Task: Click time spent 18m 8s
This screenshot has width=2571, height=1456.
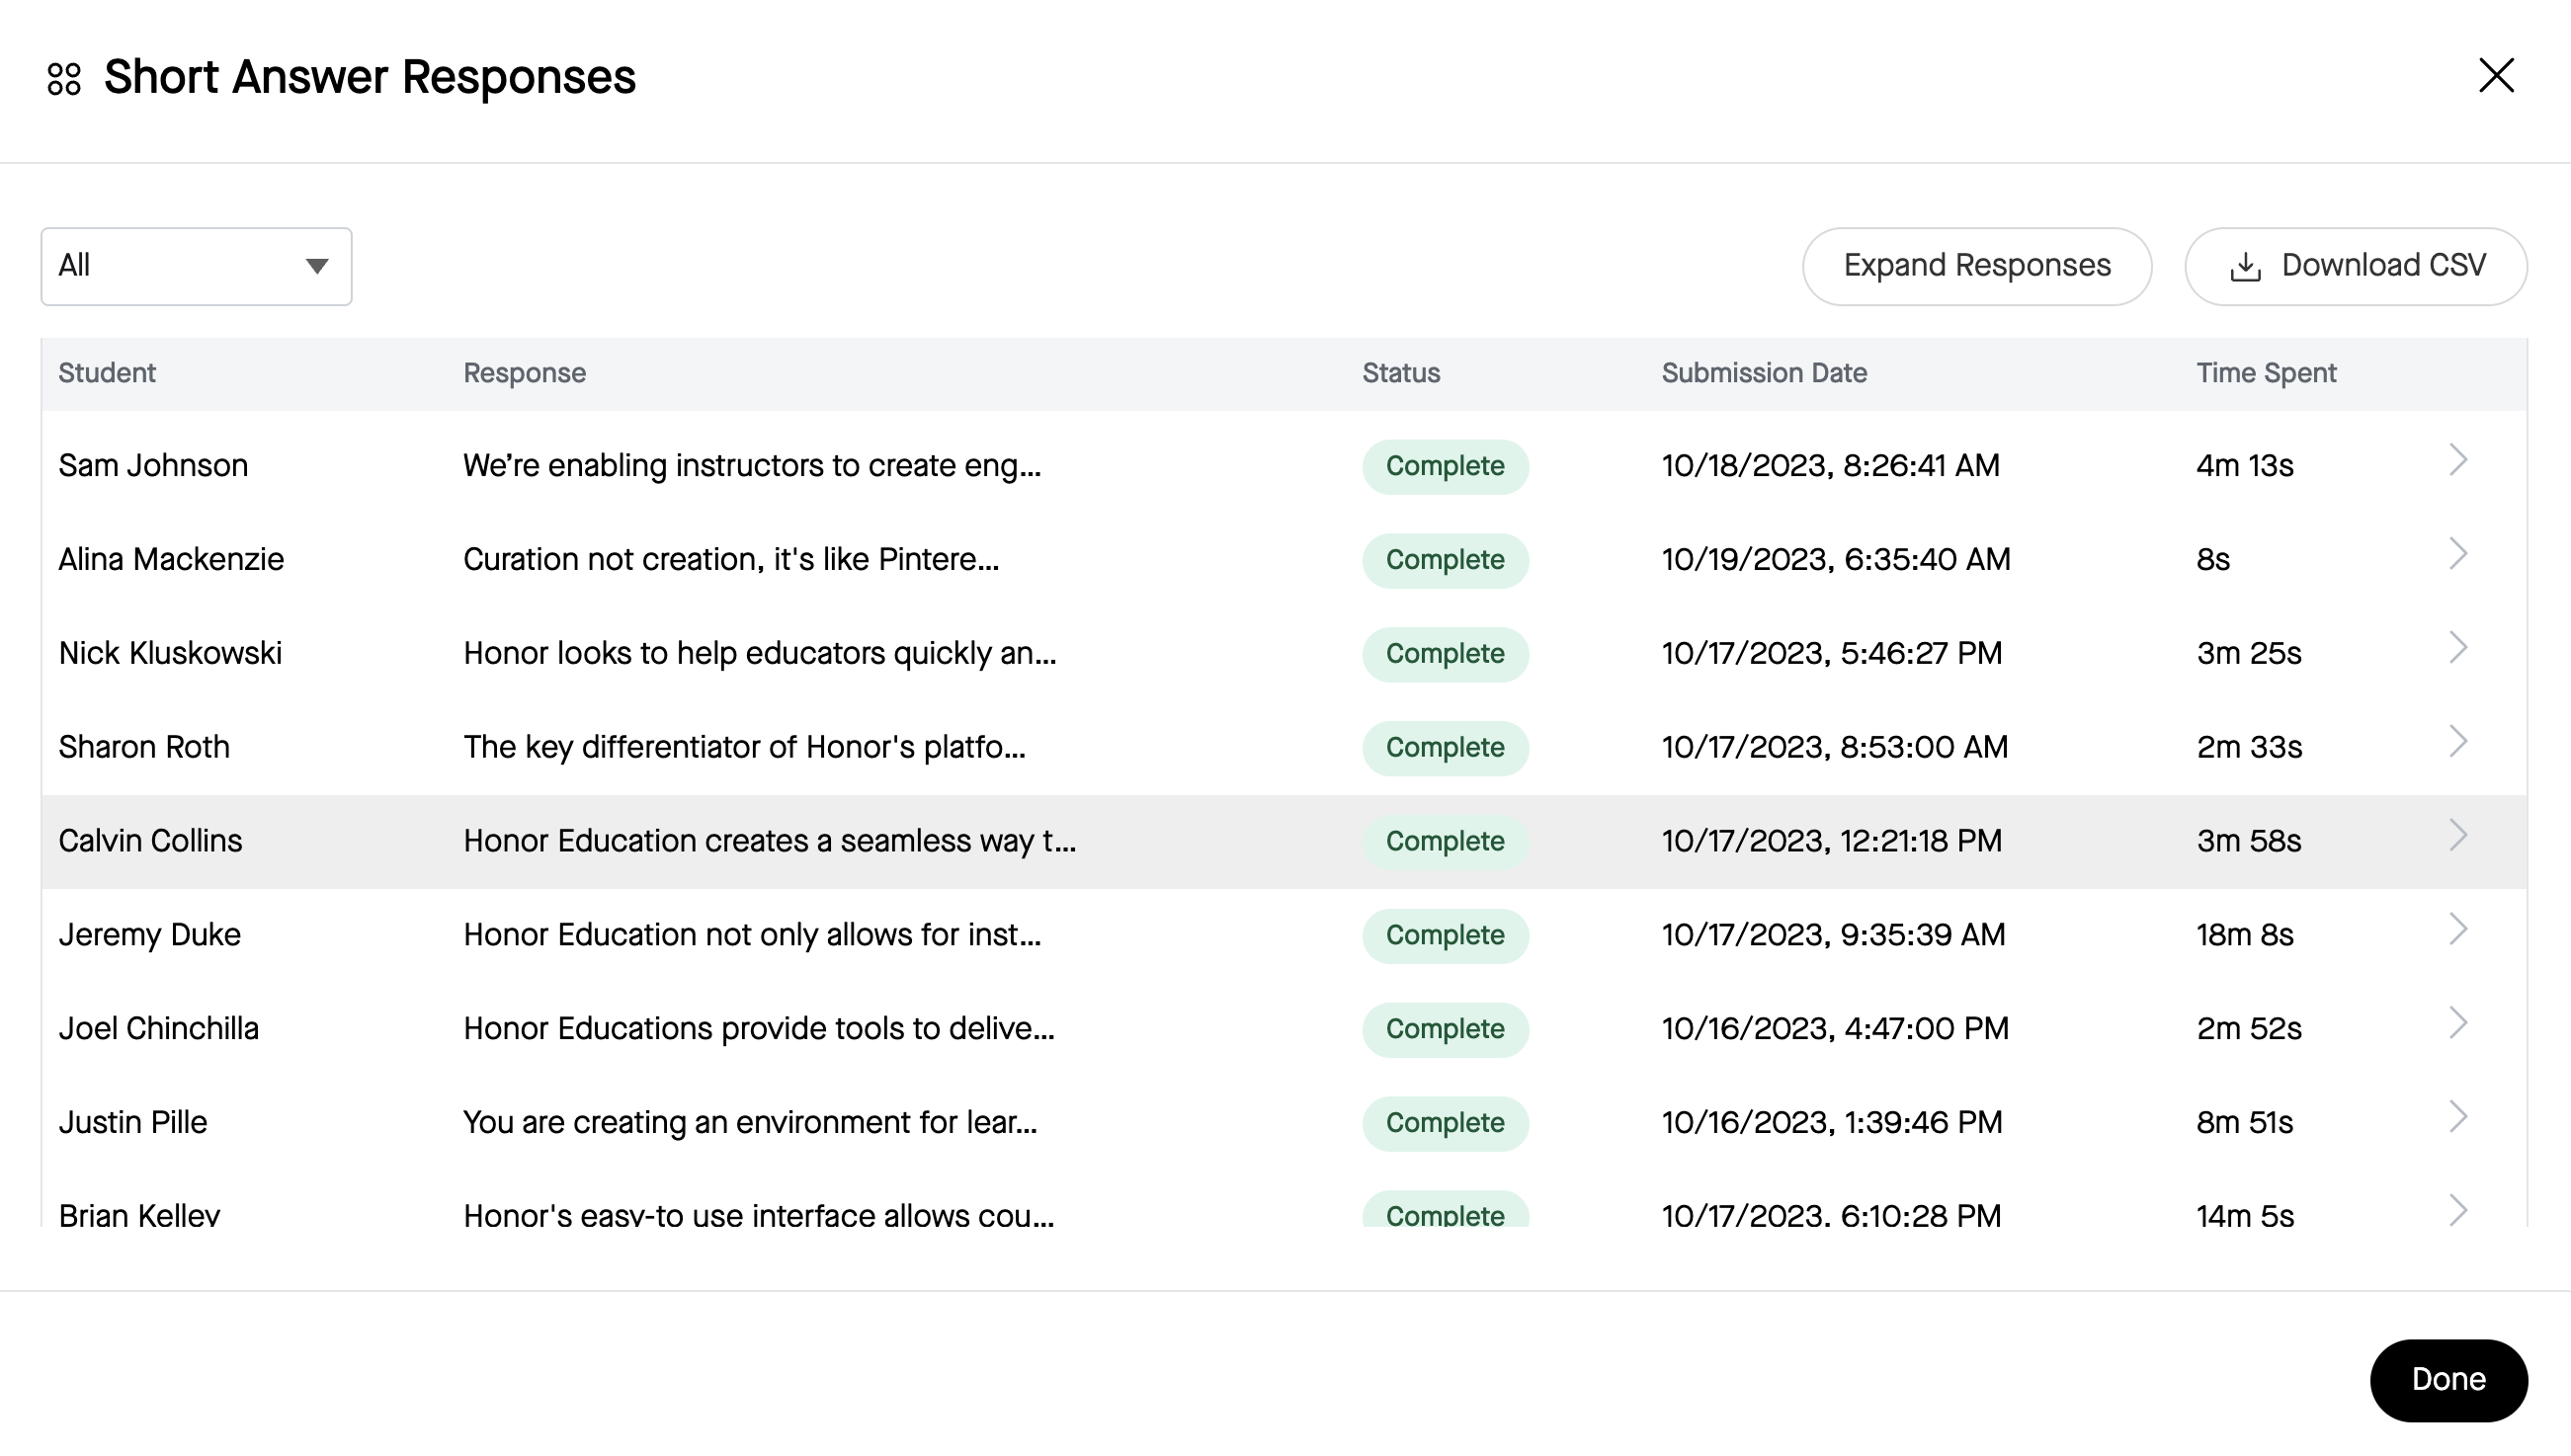Action: tap(2244, 936)
